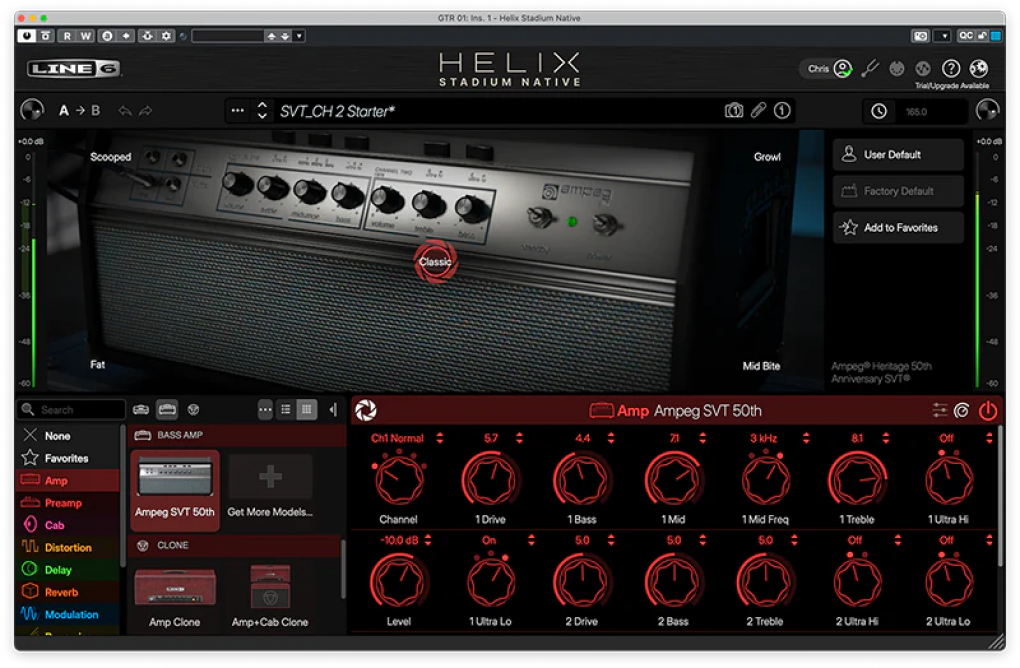Toggle the A to B compare switch
Viewport: 1020px width, 668px height.
point(80,111)
